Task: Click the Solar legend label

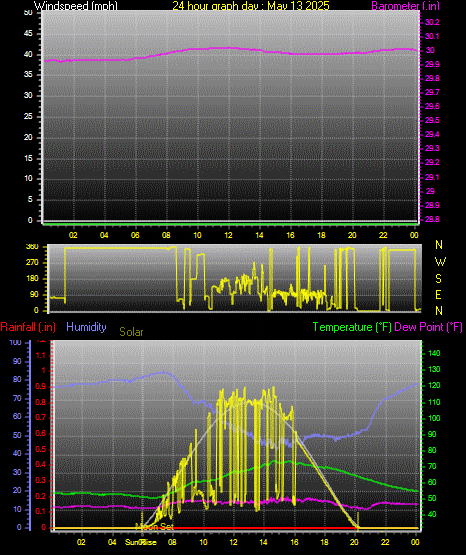Action: pos(131,332)
